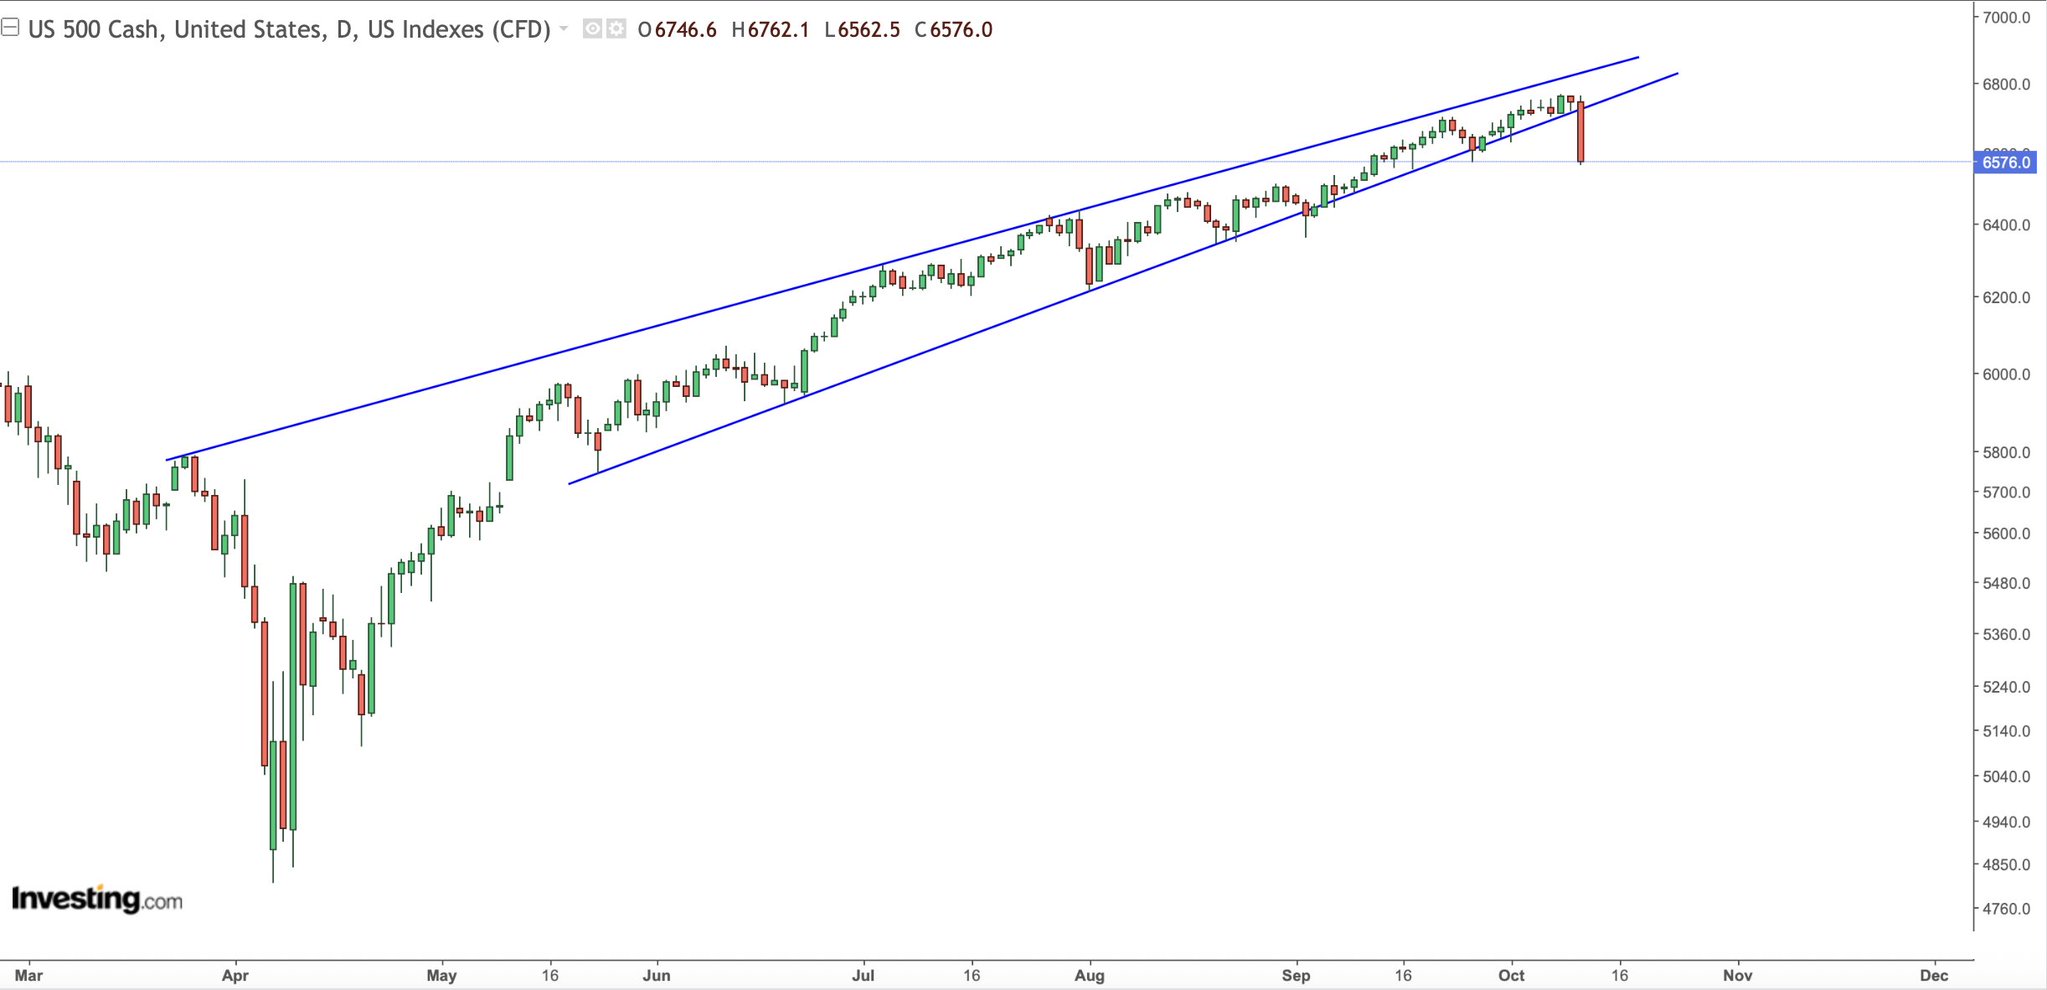Click the Dec label on time axis

(1934, 975)
